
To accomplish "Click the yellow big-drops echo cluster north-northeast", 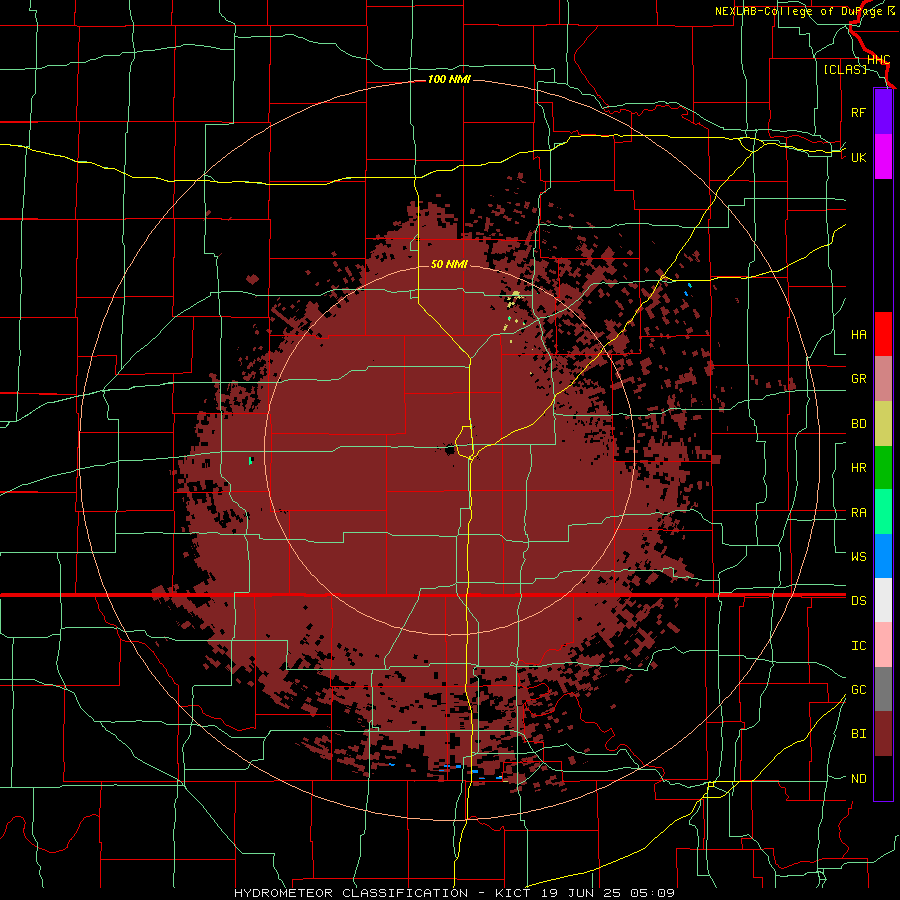I will [x=514, y=300].
